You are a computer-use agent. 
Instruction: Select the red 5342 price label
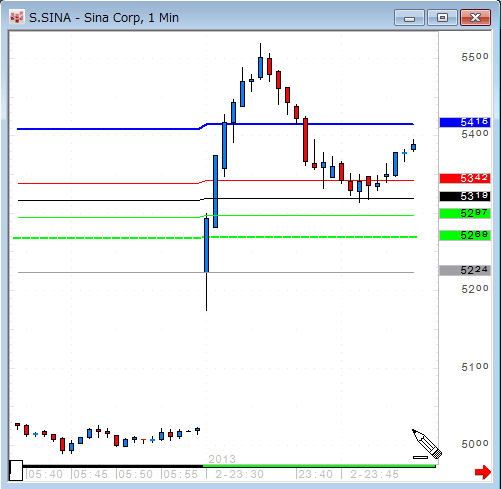pos(465,178)
